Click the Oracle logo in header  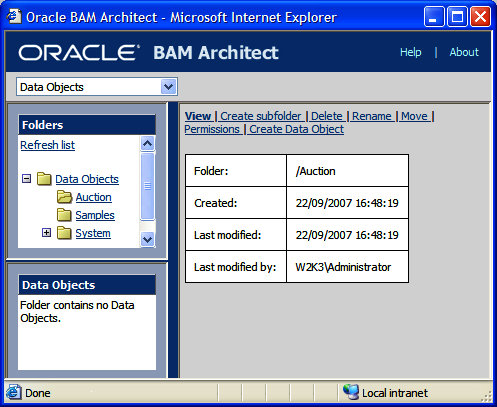(x=79, y=53)
